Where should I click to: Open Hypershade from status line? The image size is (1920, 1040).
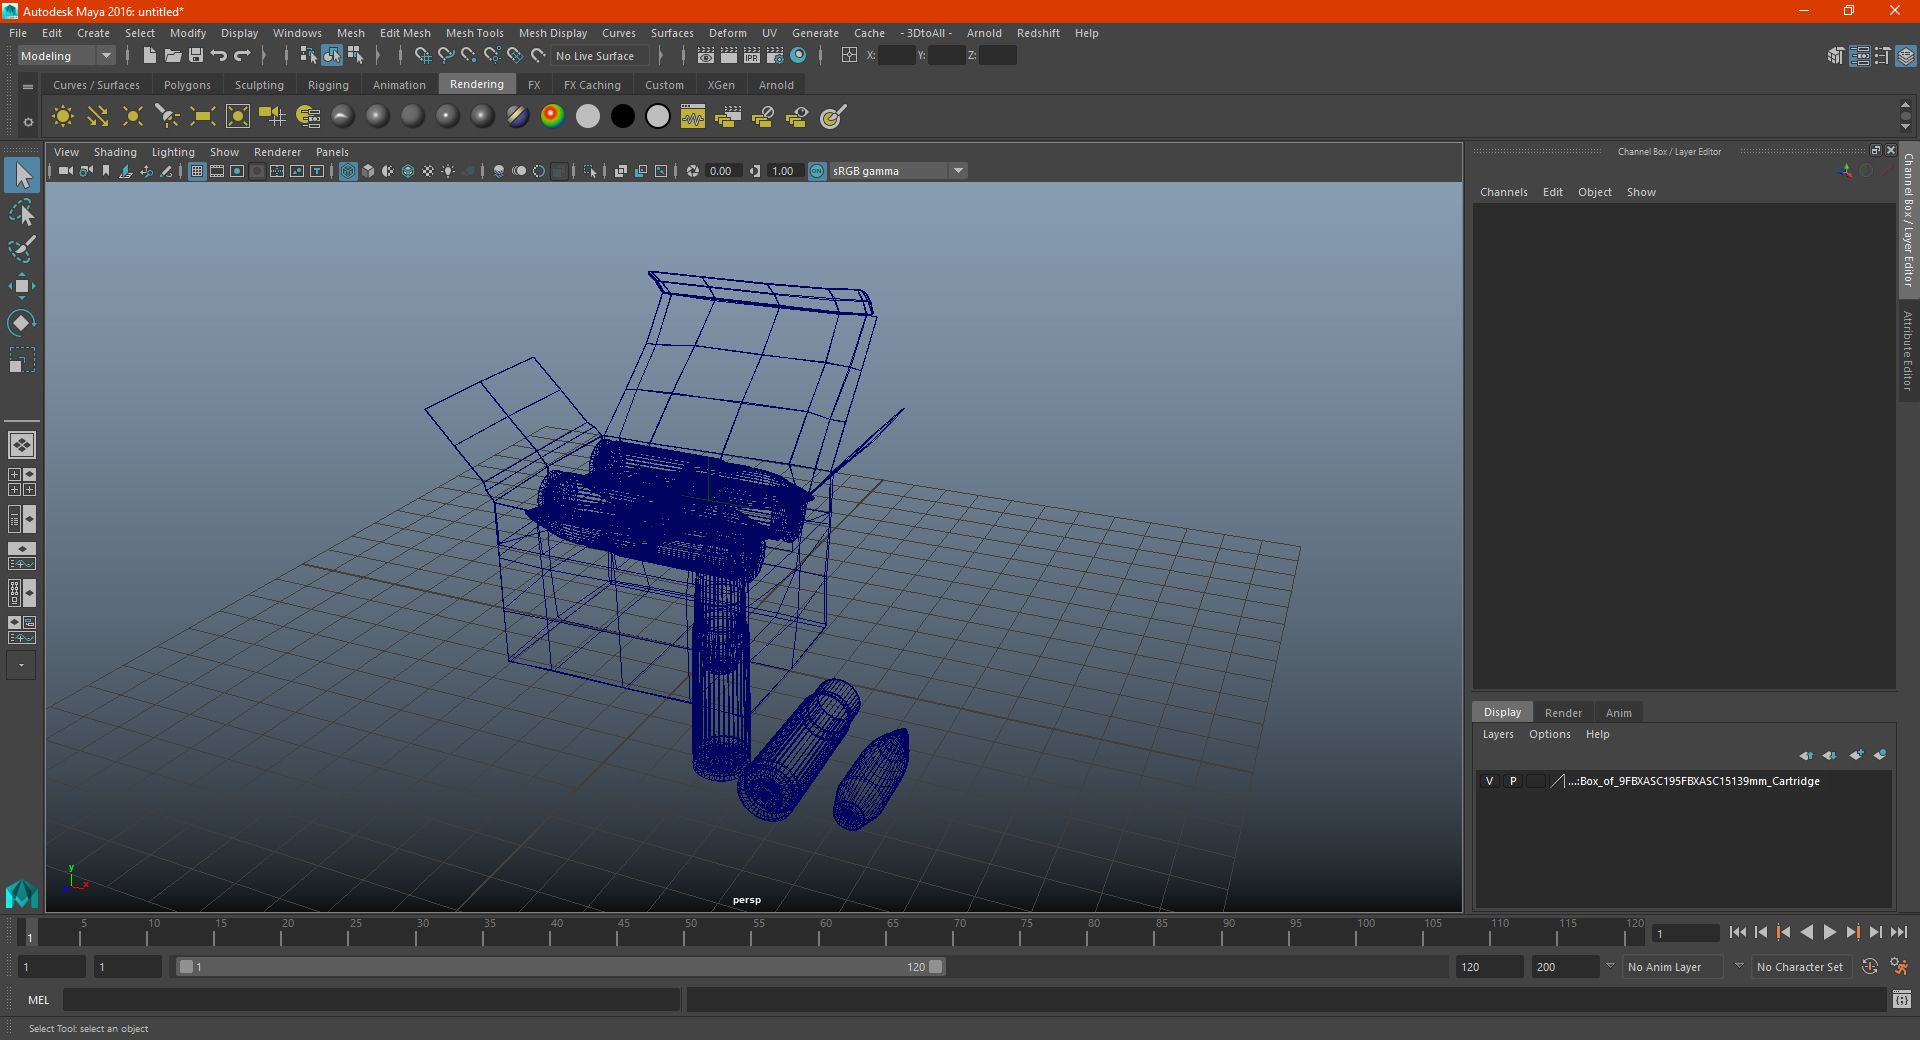[x=798, y=56]
